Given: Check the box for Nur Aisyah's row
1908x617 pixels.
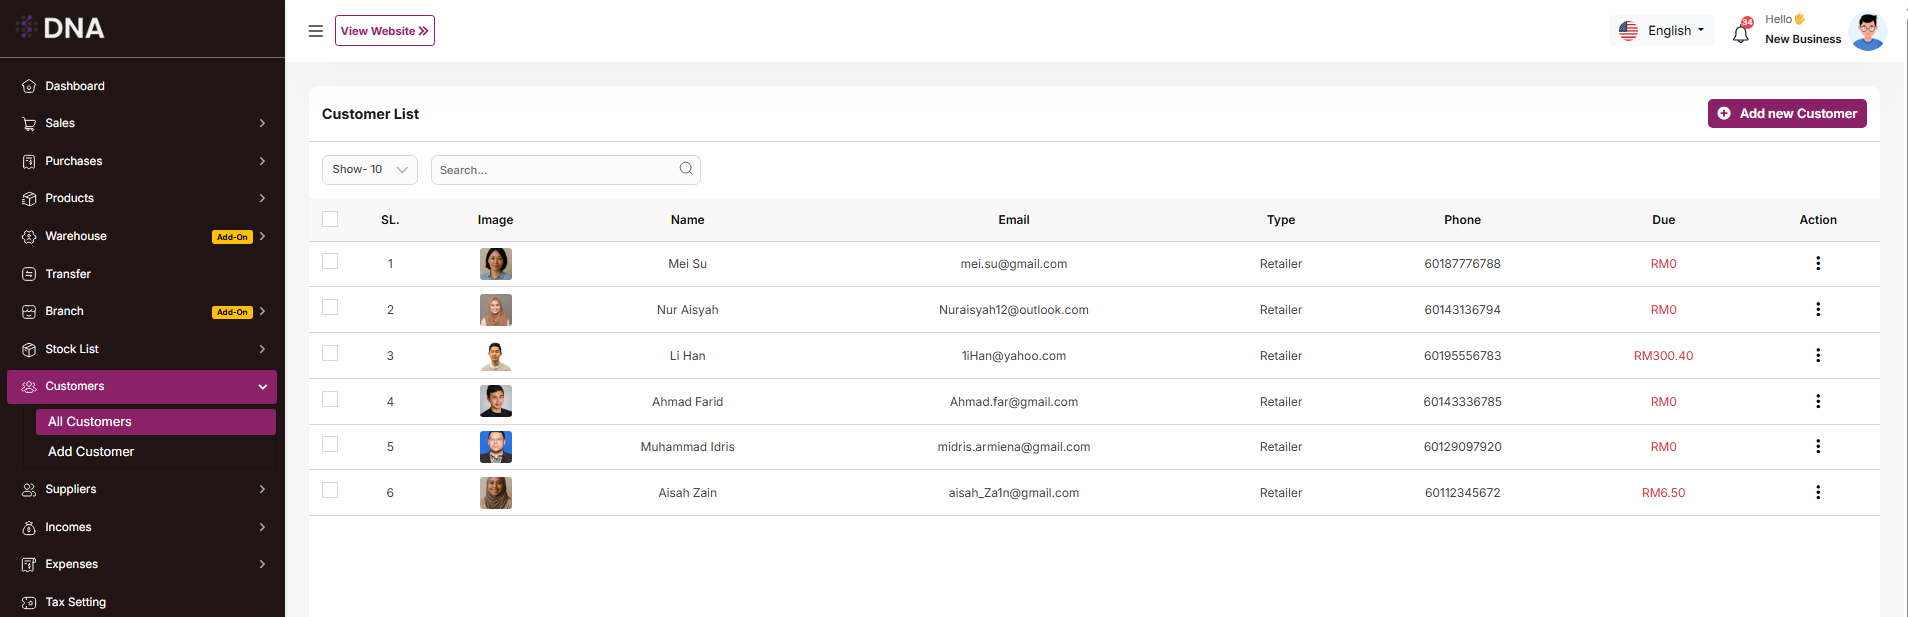Looking at the screenshot, I should [x=330, y=308].
